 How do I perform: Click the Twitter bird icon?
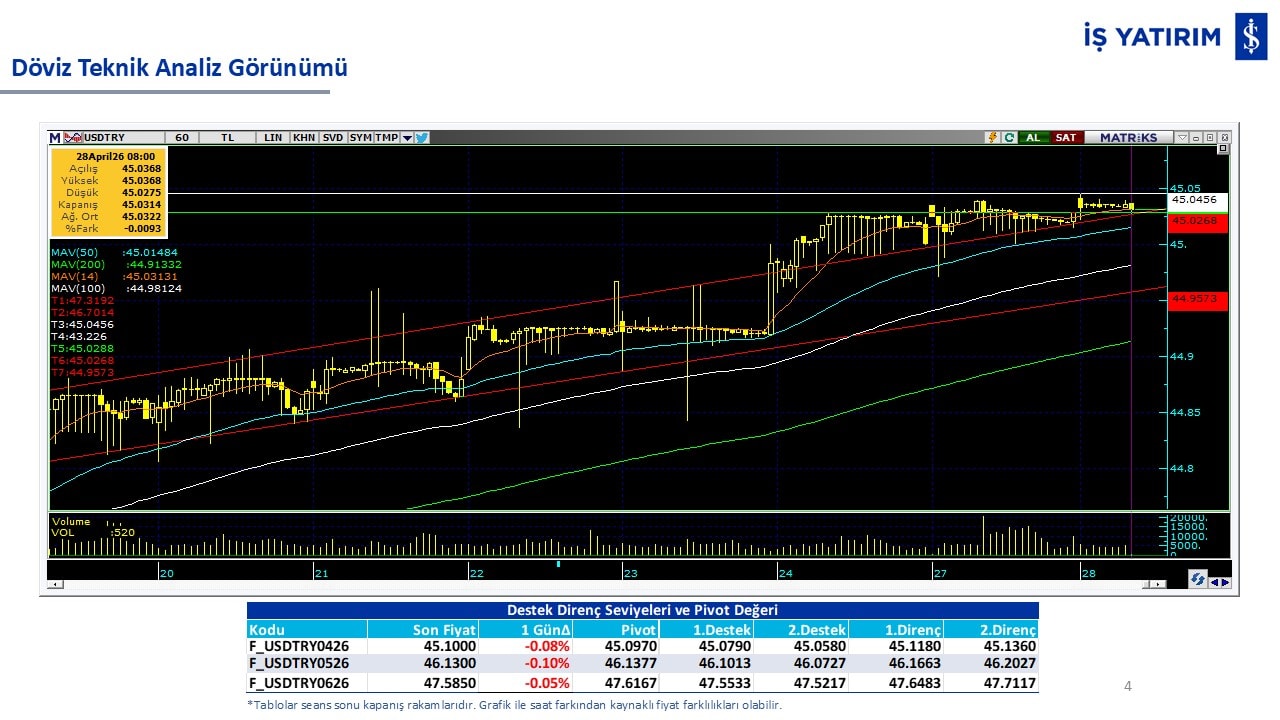pos(422,138)
